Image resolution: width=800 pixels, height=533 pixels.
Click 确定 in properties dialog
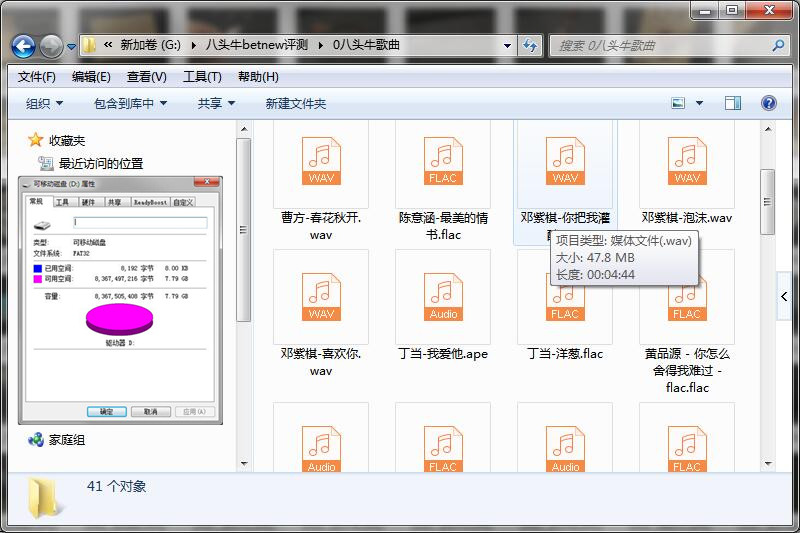point(107,412)
